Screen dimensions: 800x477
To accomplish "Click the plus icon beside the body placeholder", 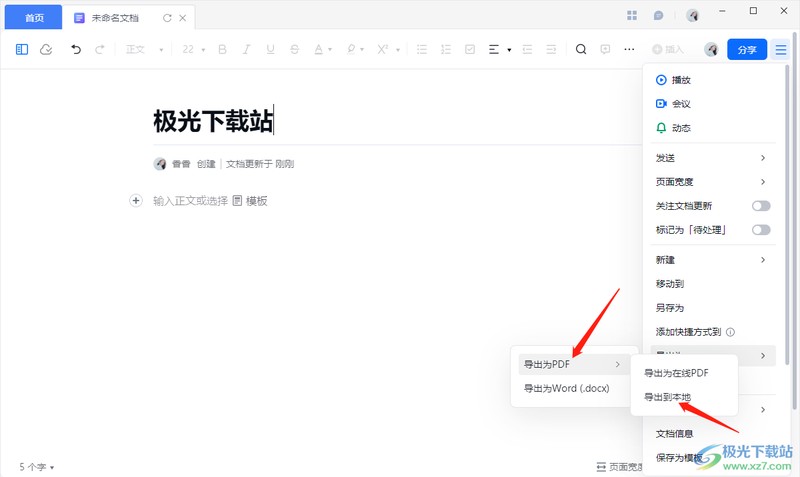I will (136, 200).
